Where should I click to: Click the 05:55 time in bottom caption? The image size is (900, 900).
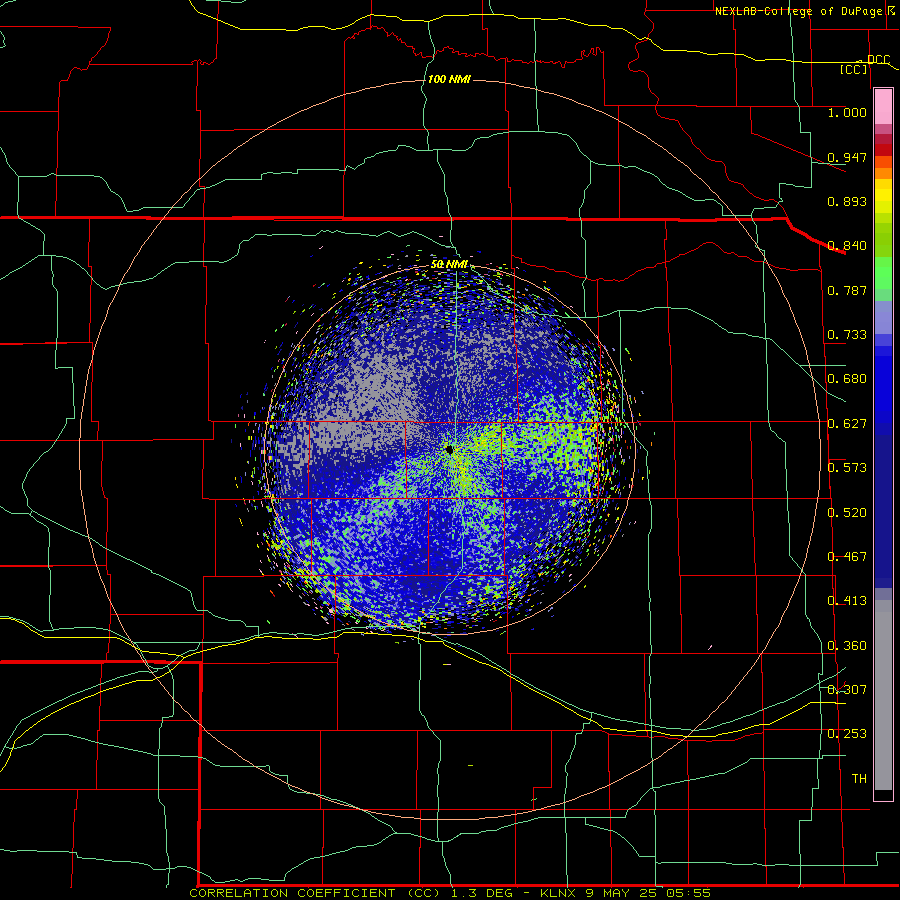(688, 893)
